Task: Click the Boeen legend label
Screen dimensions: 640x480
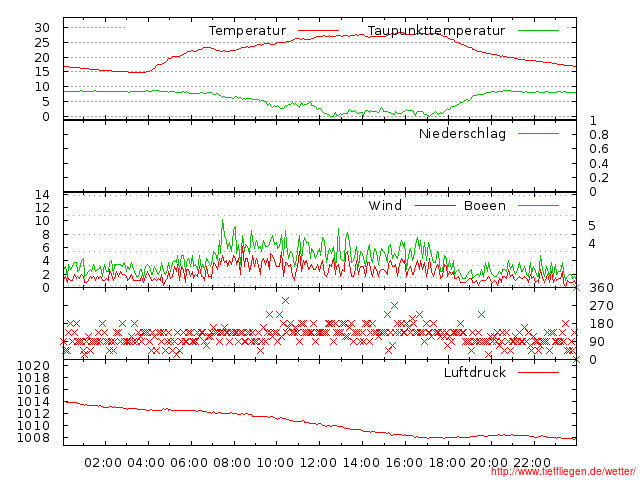Action: click(x=485, y=205)
